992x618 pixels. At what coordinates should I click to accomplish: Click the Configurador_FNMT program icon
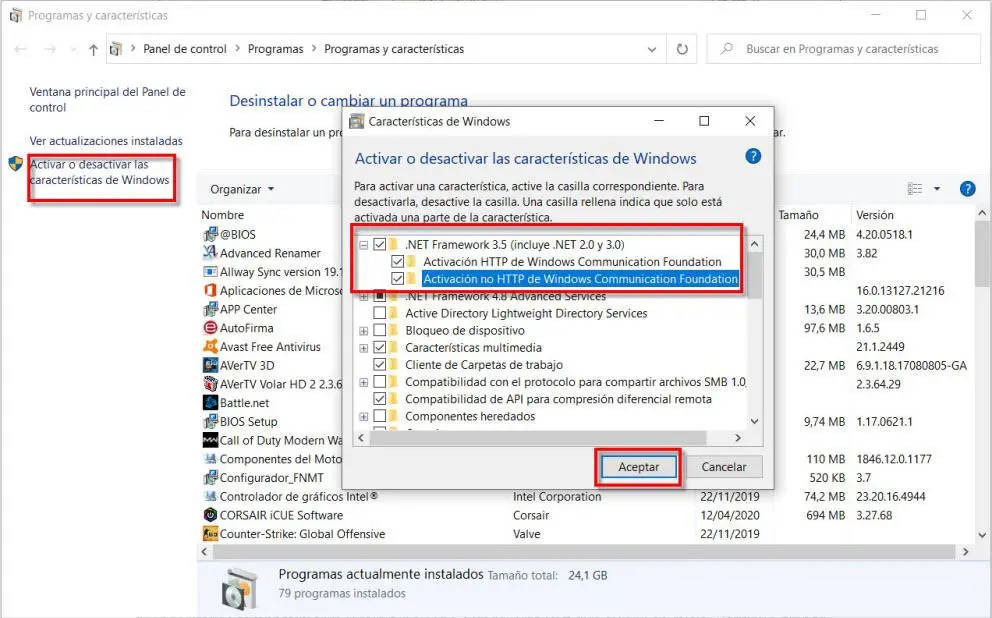[210, 478]
